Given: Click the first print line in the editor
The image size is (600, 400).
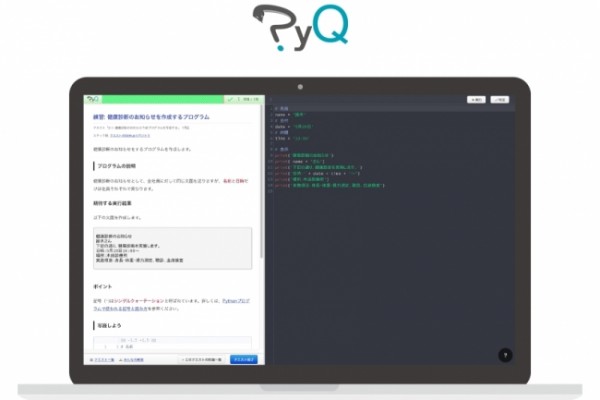Looking at the screenshot, I should [304, 155].
